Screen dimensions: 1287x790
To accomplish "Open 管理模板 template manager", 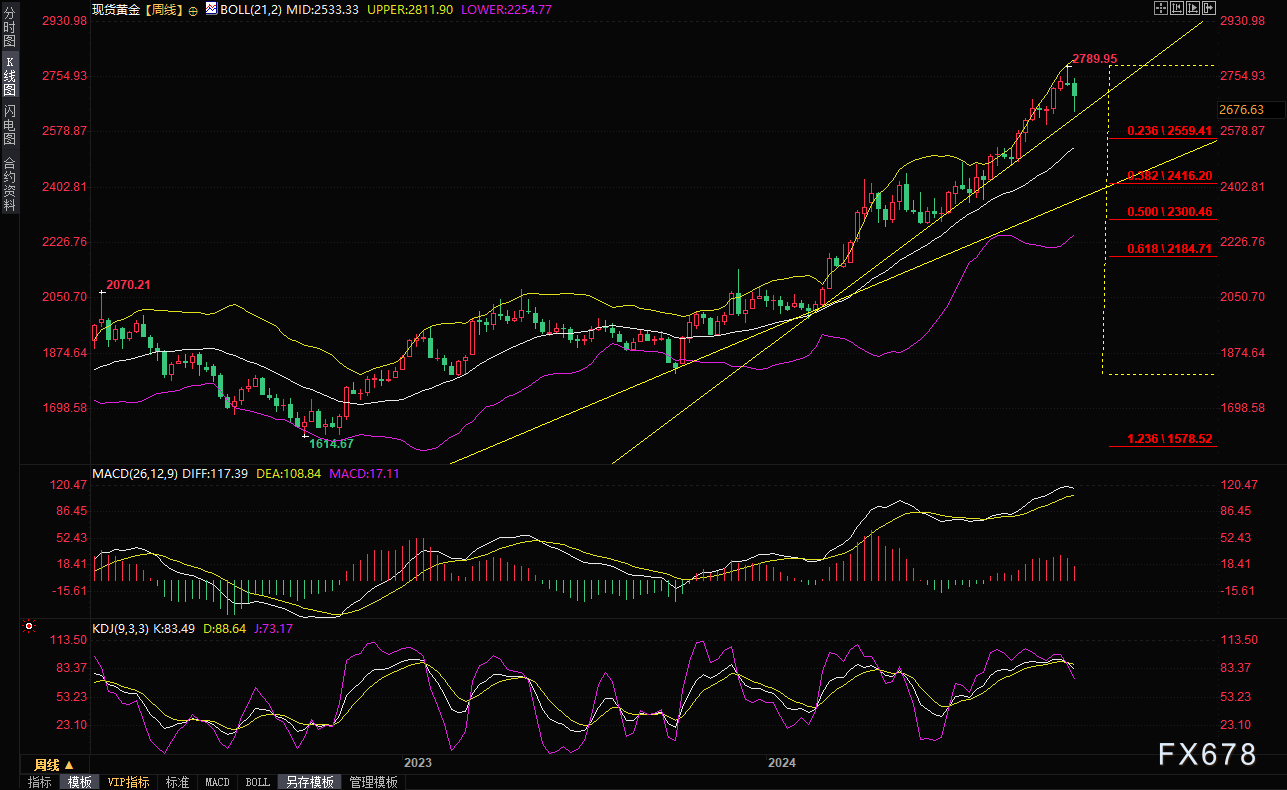I will pyautogui.click(x=373, y=782).
